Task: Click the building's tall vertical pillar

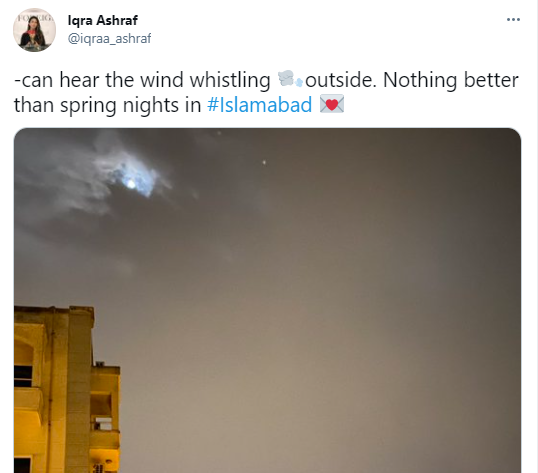Action: 79,391
